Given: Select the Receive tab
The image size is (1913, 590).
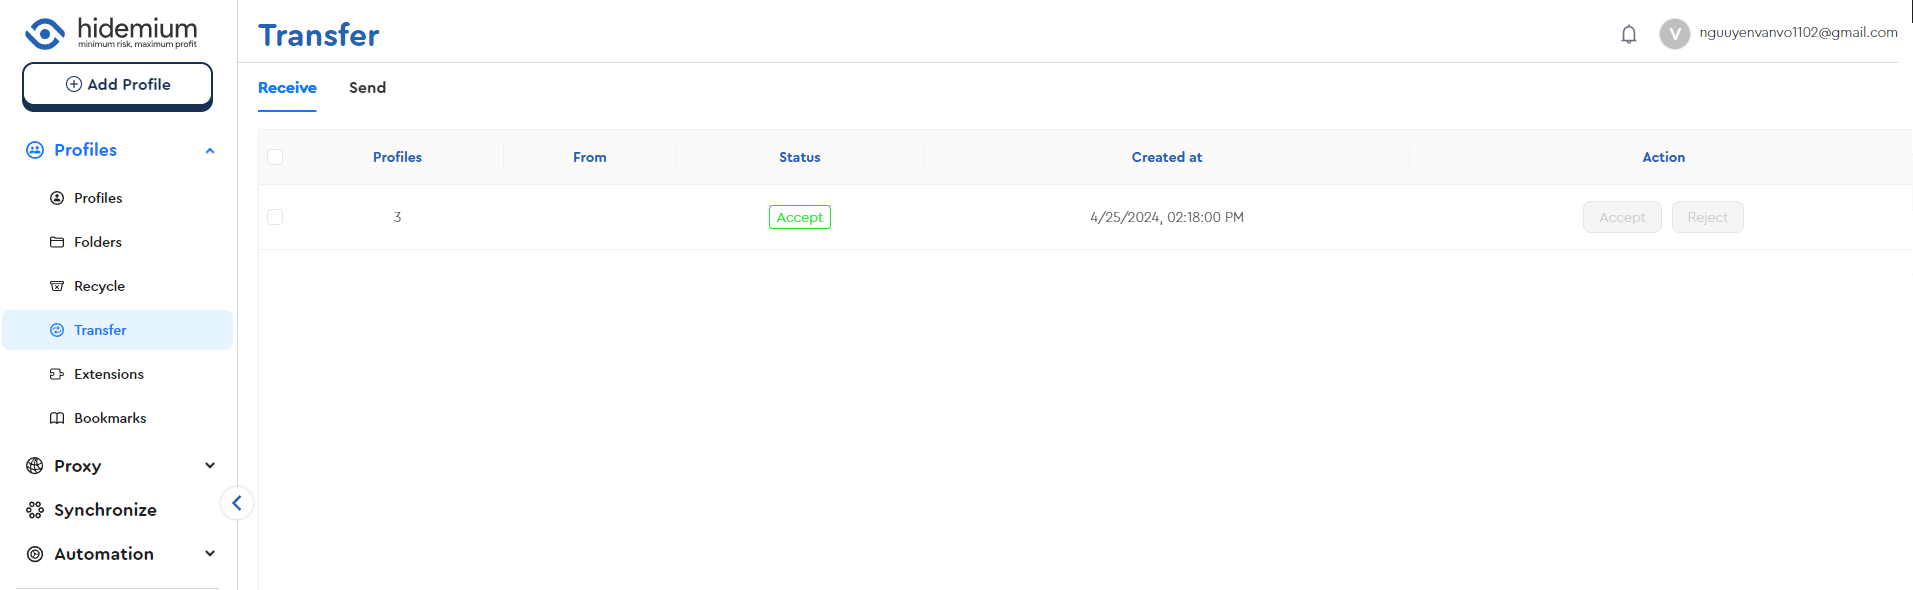Looking at the screenshot, I should pyautogui.click(x=287, y=88).
